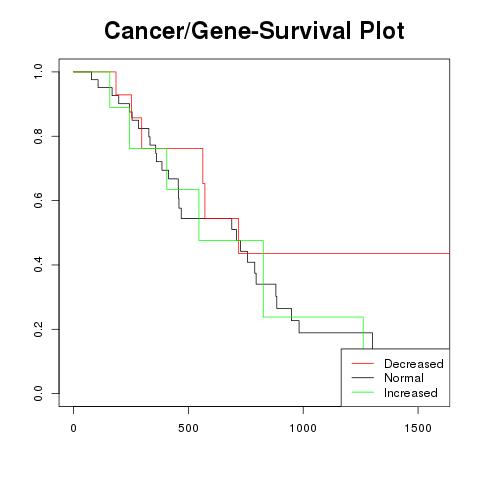
Task: Select the green Increased legend line
Action: pos(363,393)
